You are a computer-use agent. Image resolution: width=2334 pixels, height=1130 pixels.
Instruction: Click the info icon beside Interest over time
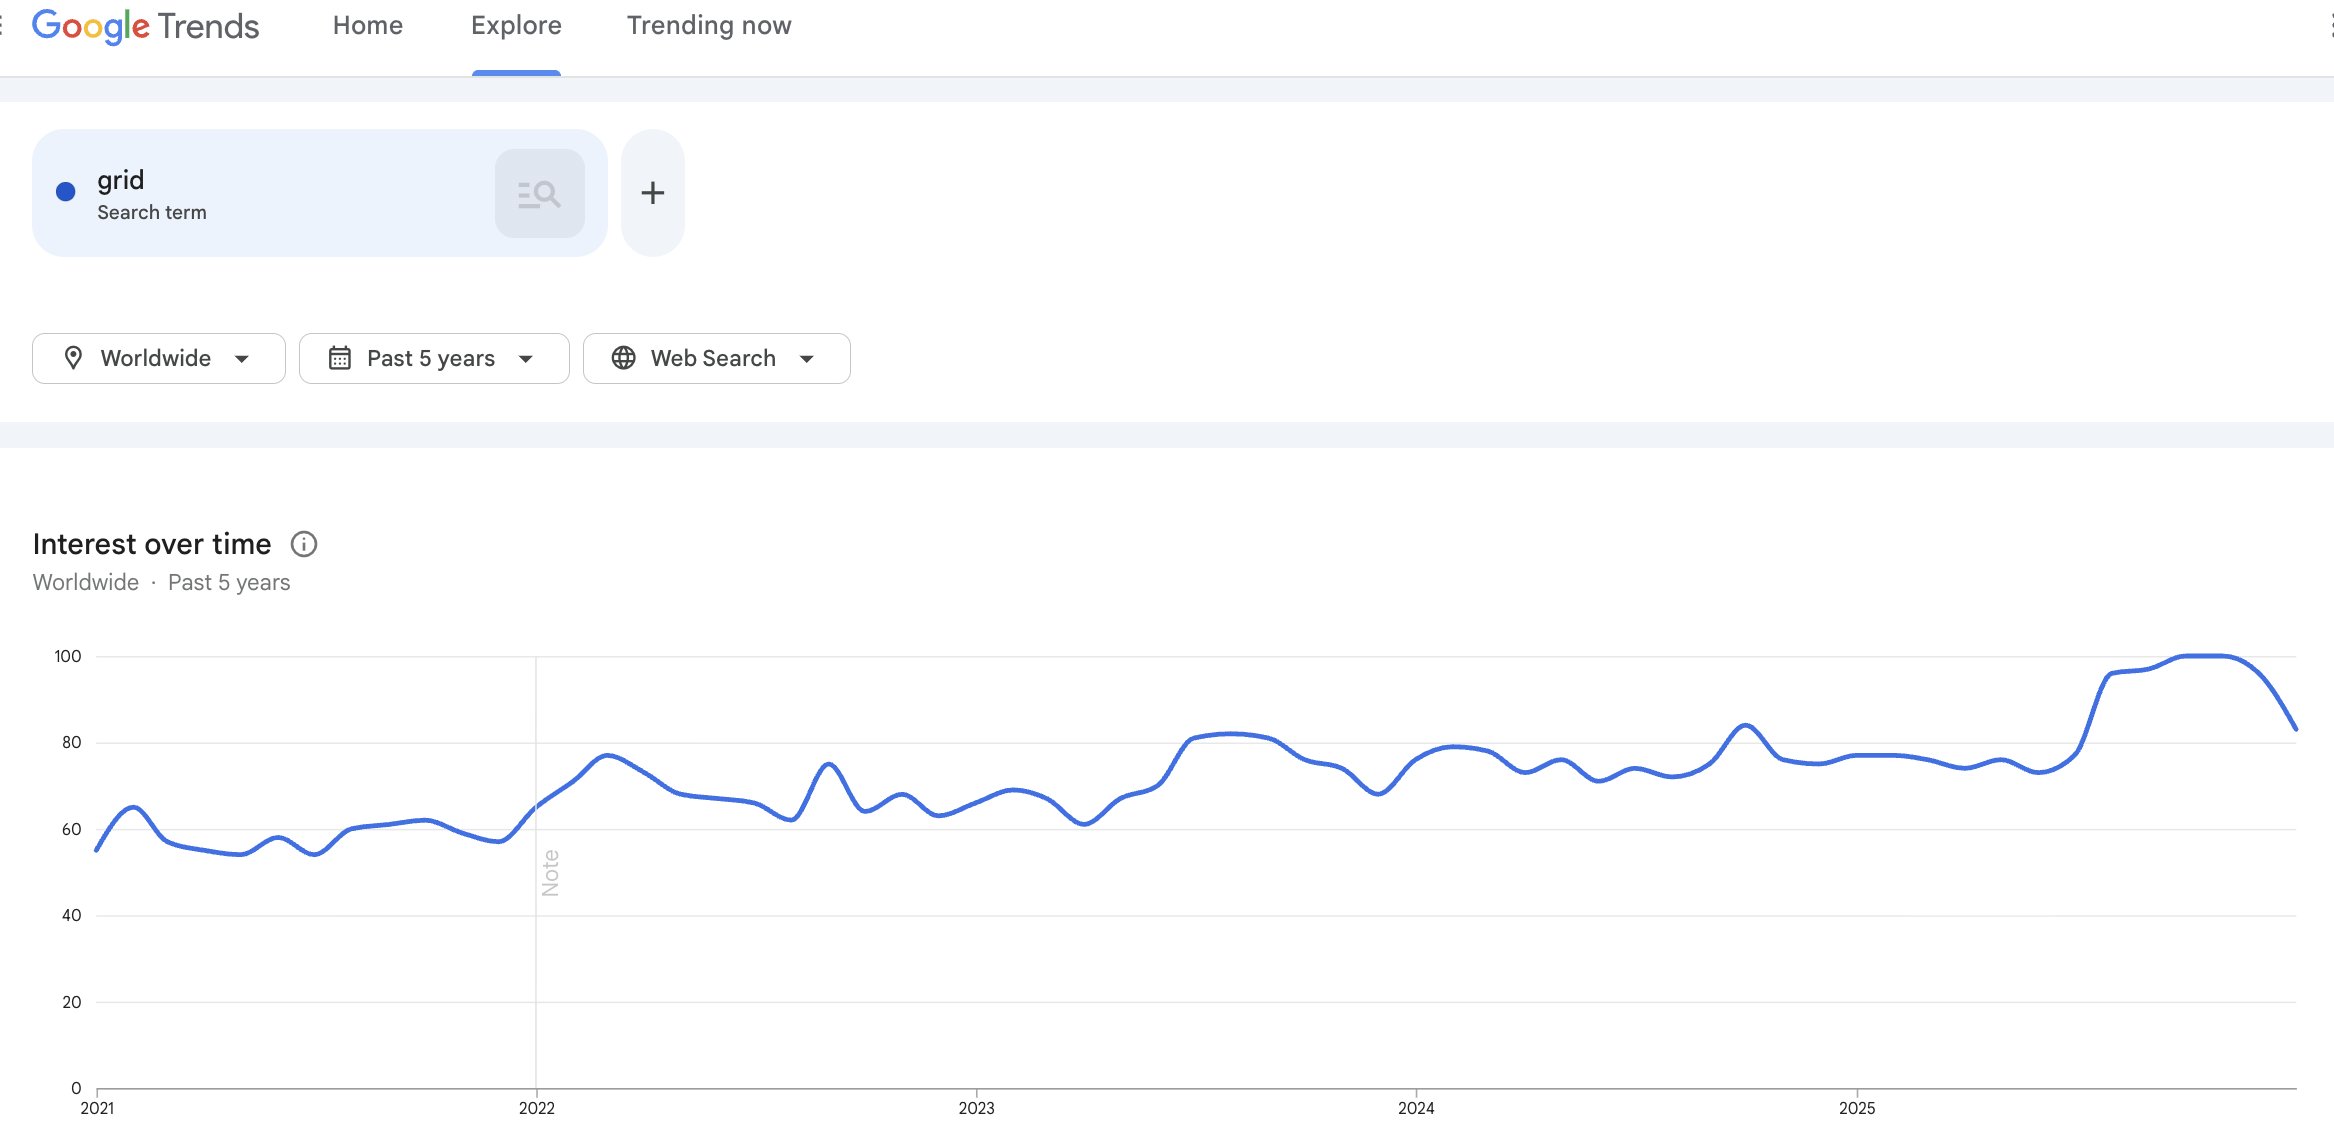pos(304,544)
